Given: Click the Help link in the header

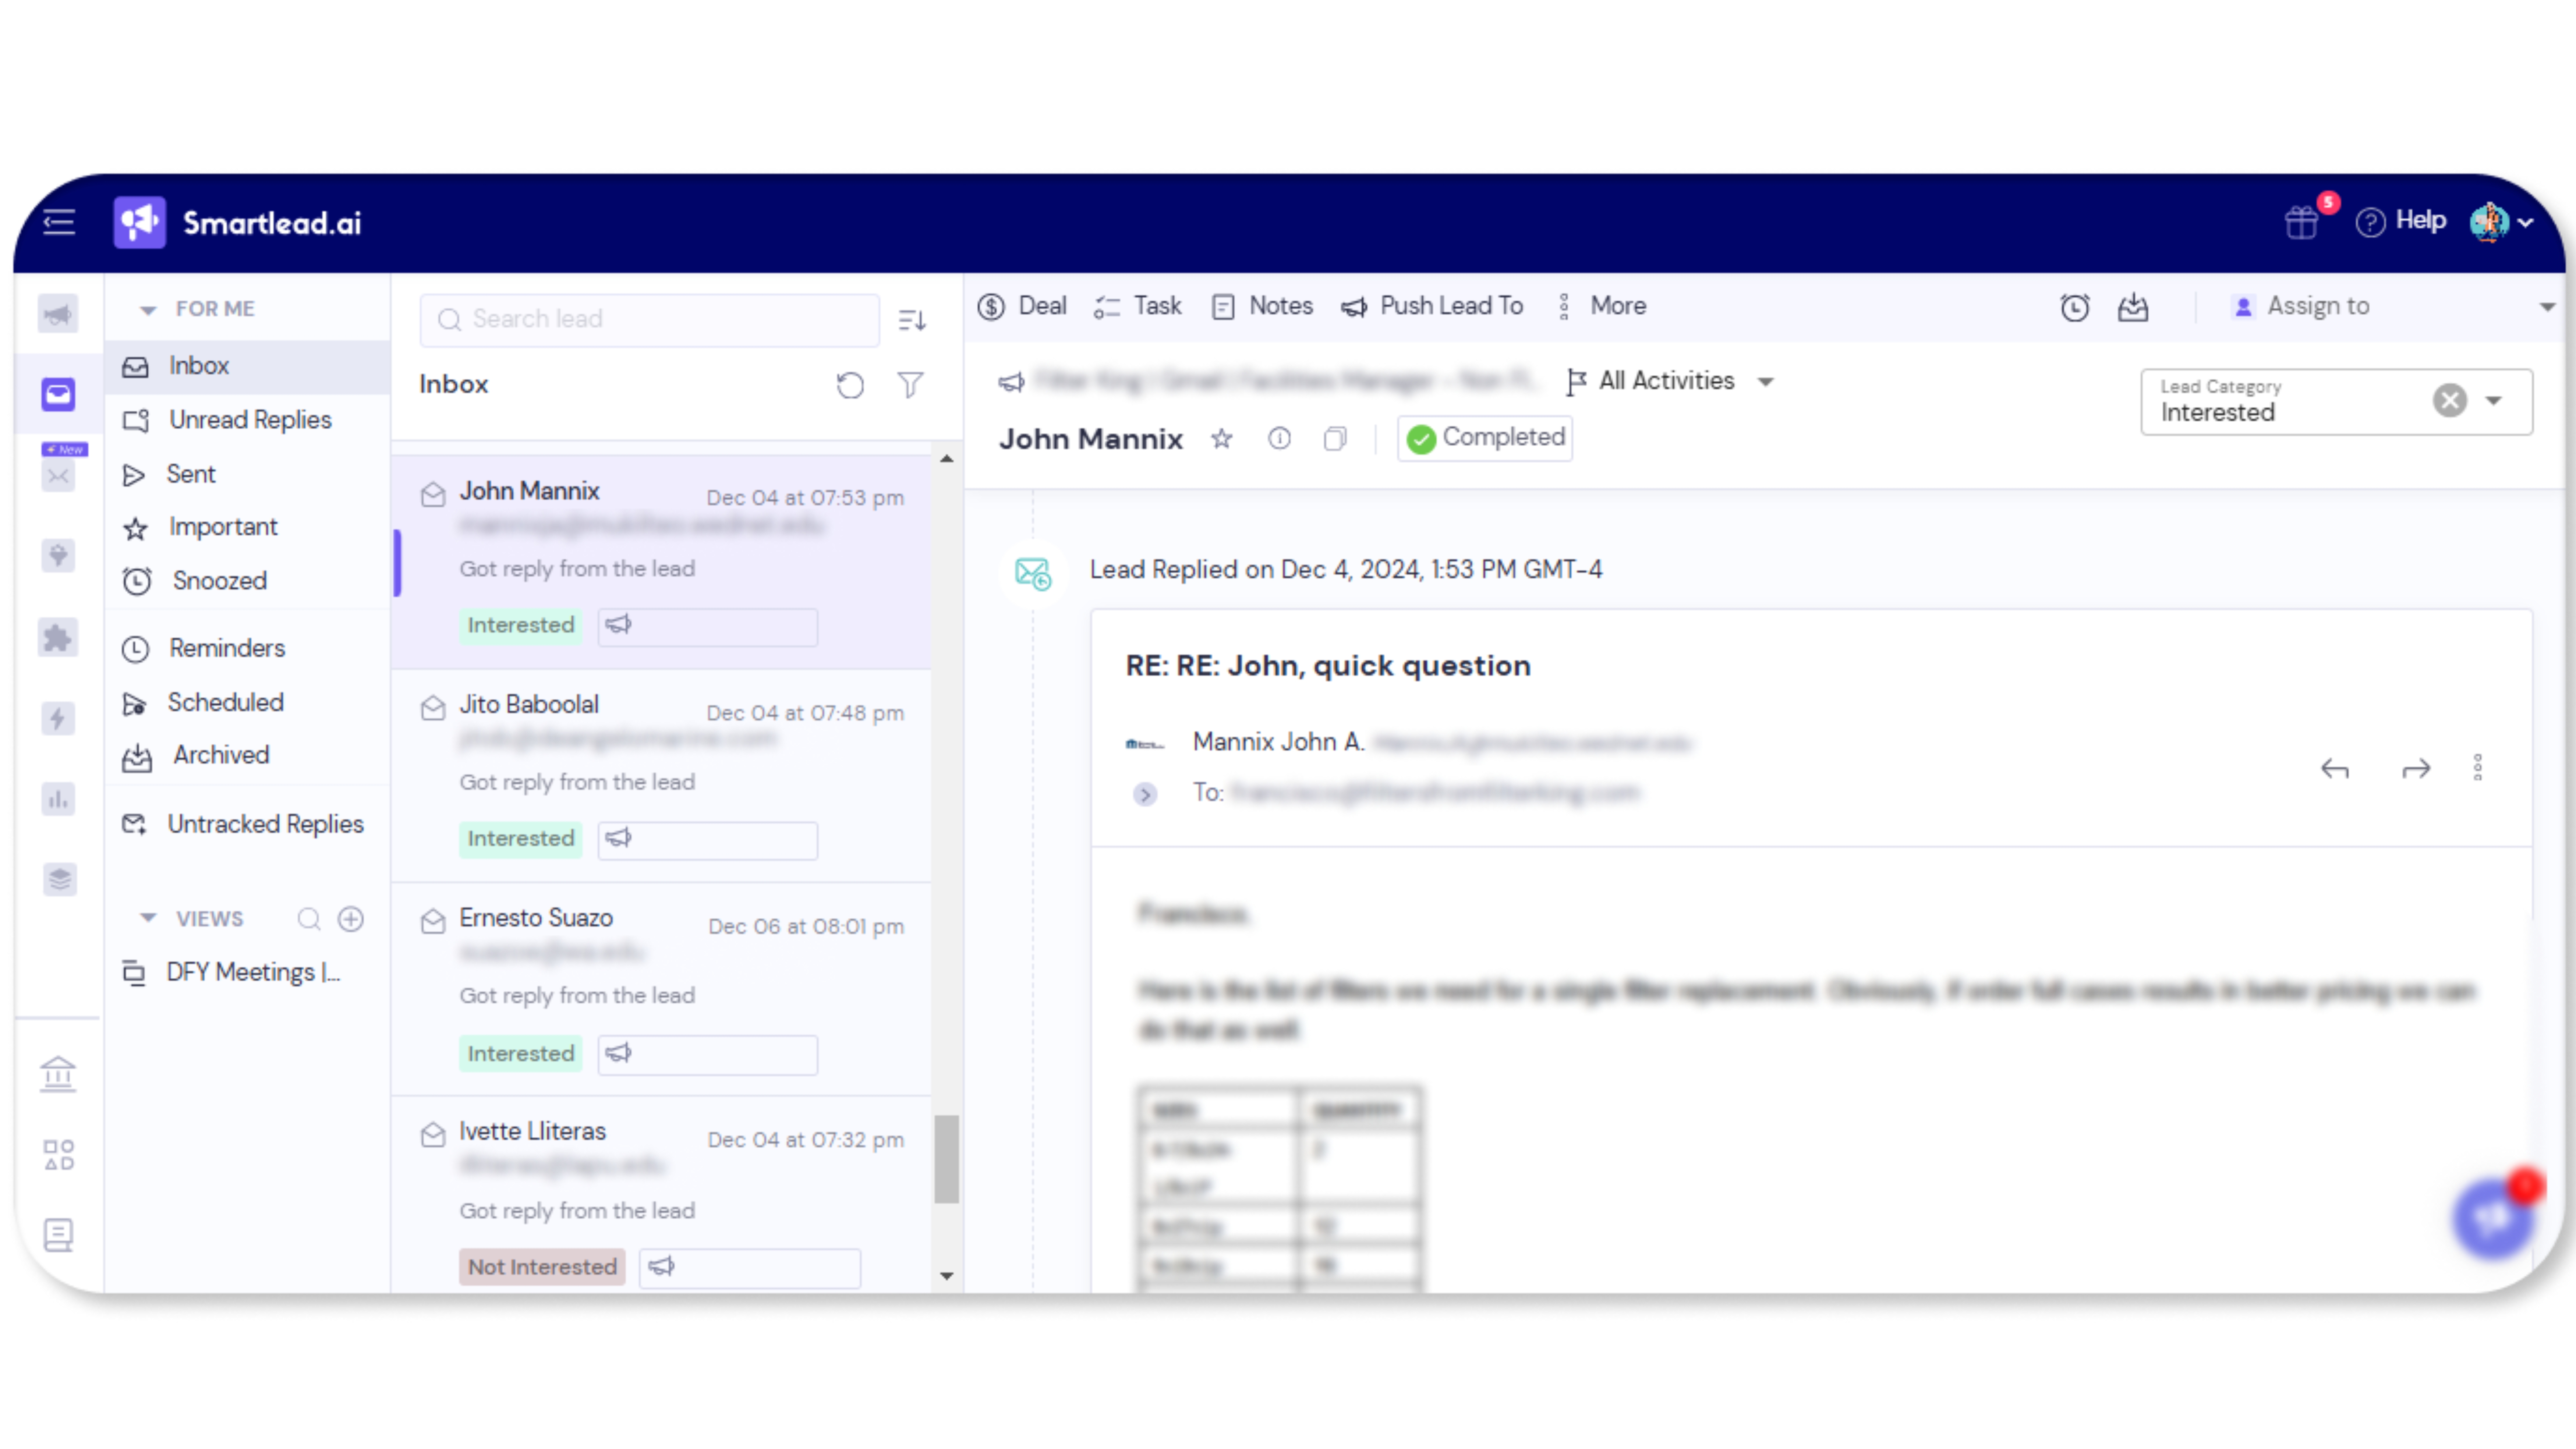Looking at the screenshot, I should 2400,221.
